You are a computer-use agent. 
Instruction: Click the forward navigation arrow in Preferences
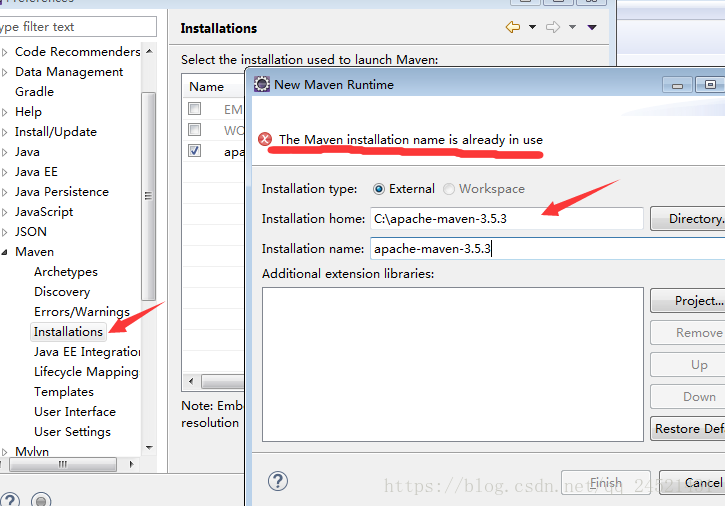(553, 27)
